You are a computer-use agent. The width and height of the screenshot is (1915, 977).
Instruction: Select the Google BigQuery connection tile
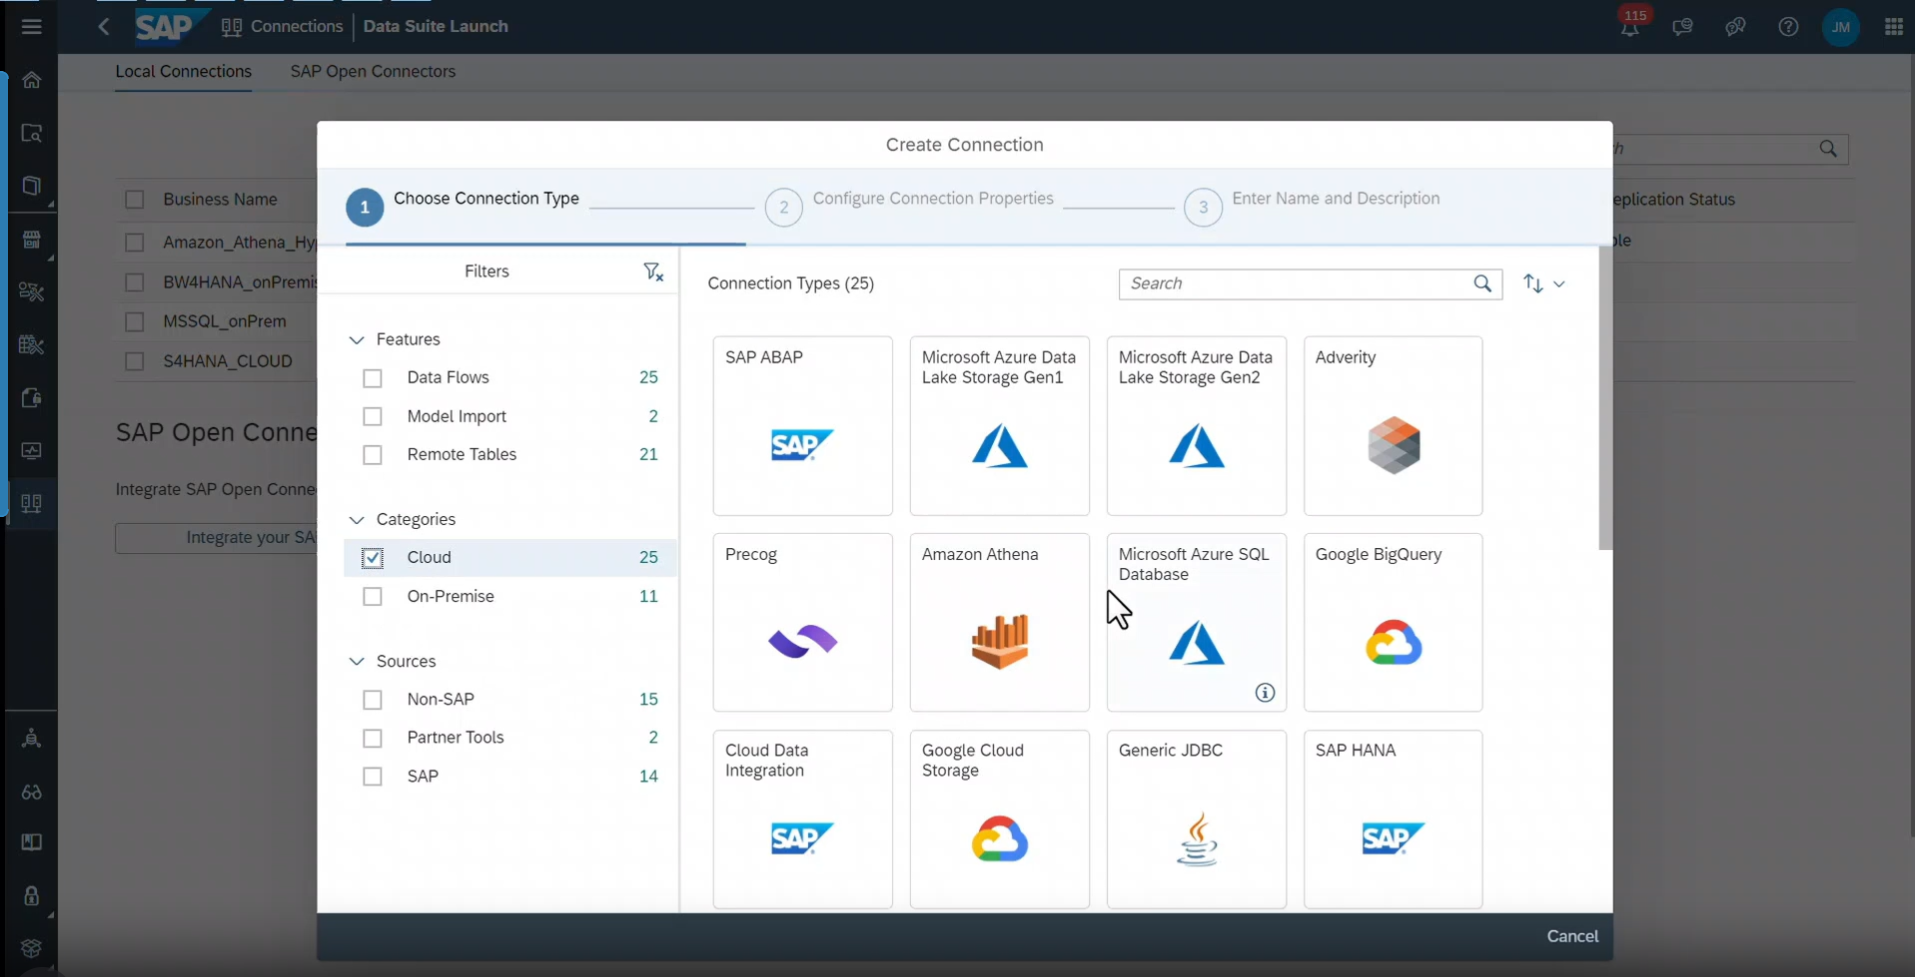1392,622
